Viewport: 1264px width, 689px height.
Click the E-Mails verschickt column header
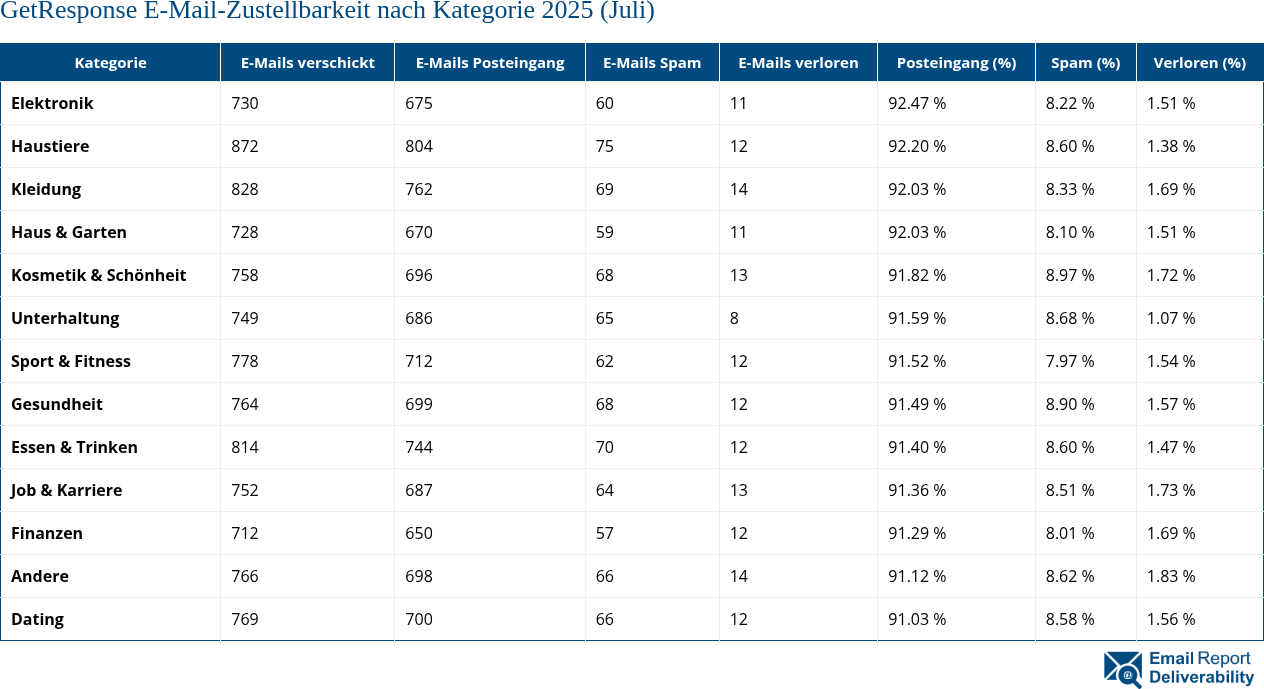(308, 62)
